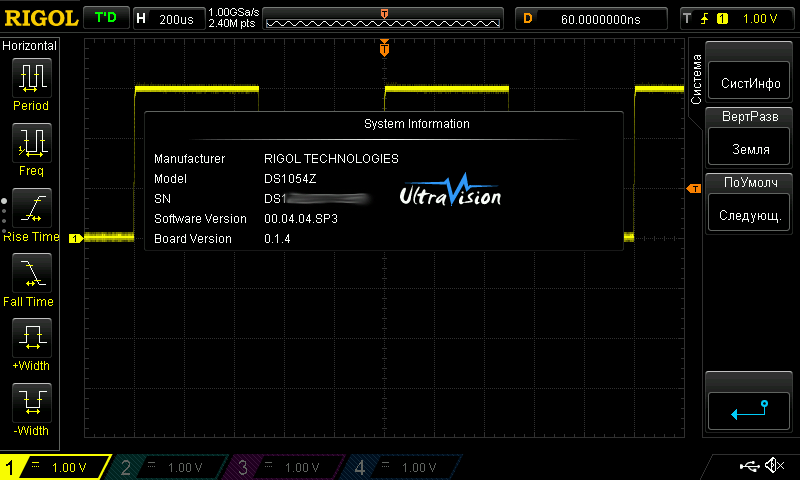800x480 pixels.
Task: Click the waveform memory overview bar
Action: point(383,19)
